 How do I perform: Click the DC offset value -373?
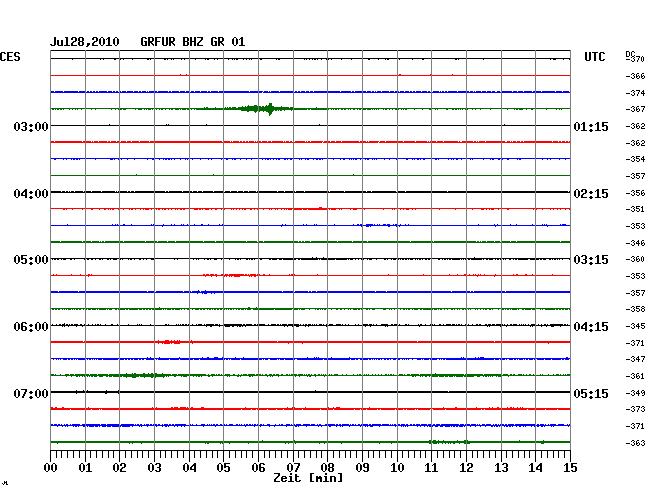[x=635, y=409]
